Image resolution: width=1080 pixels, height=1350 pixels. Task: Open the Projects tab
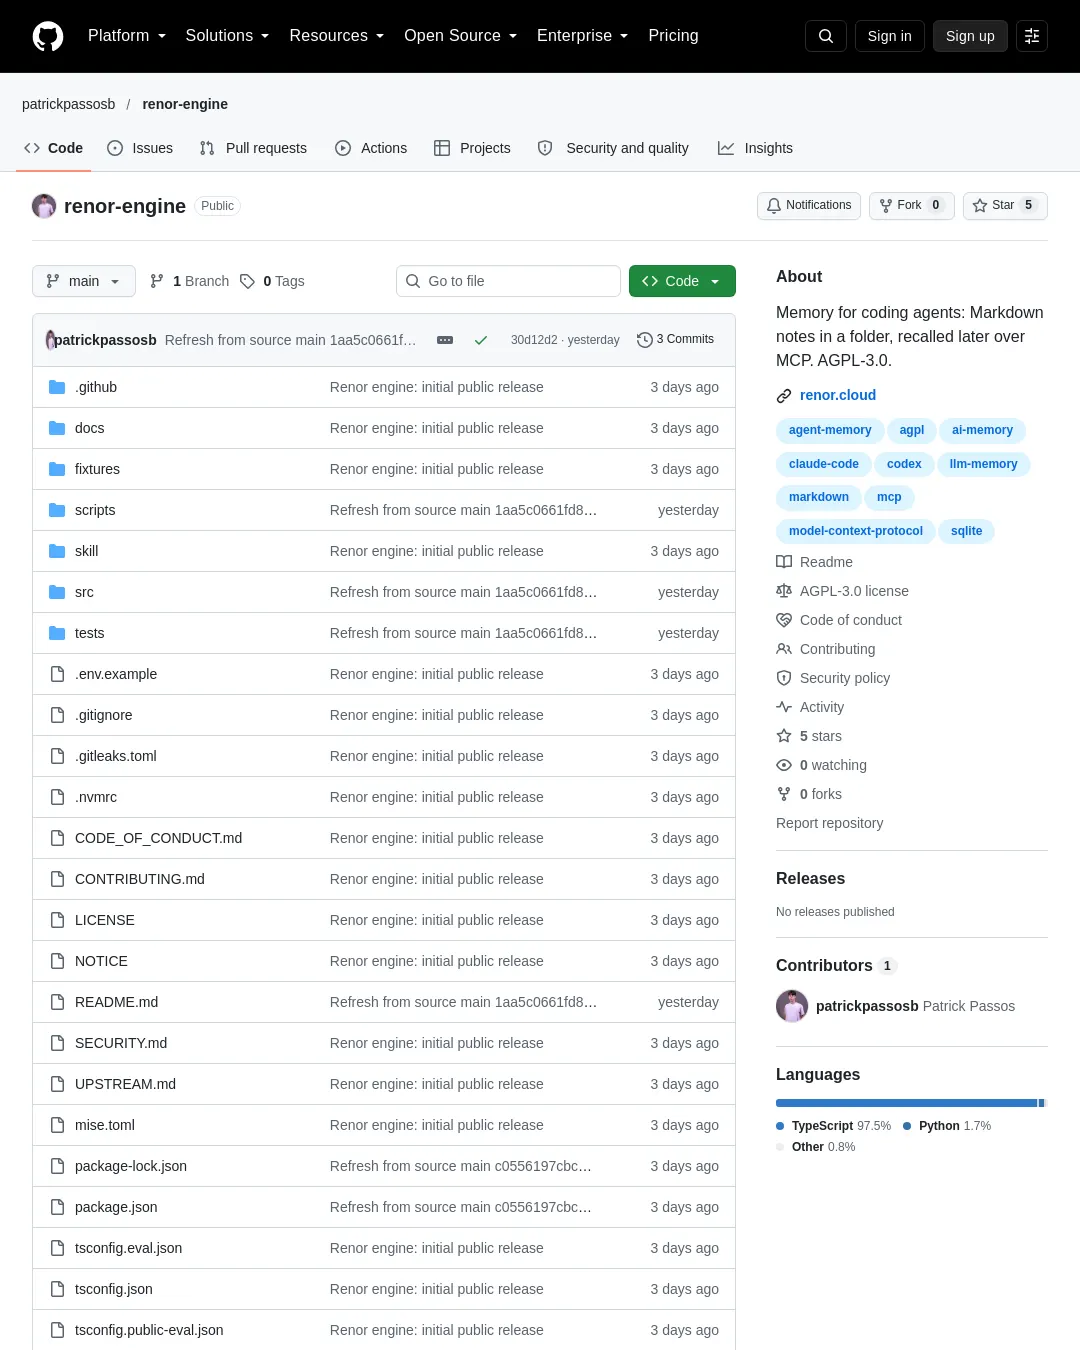[x=472, y=148]
